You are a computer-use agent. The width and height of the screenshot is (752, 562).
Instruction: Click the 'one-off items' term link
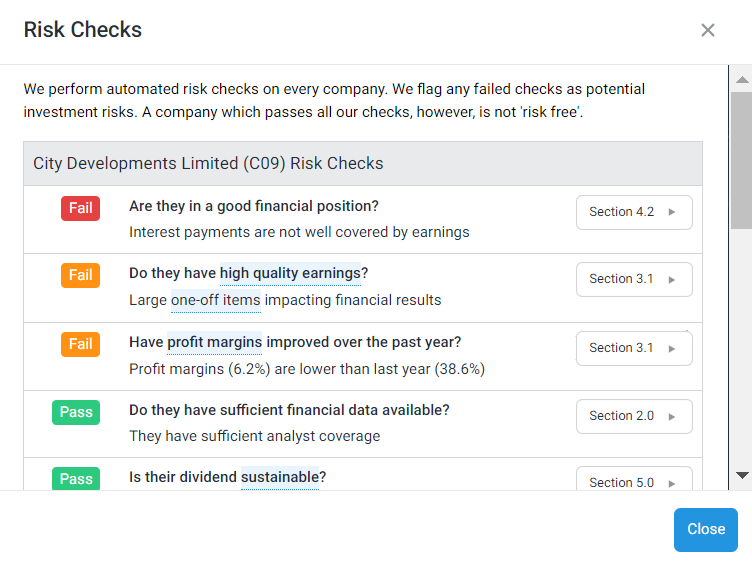[215, 300]
